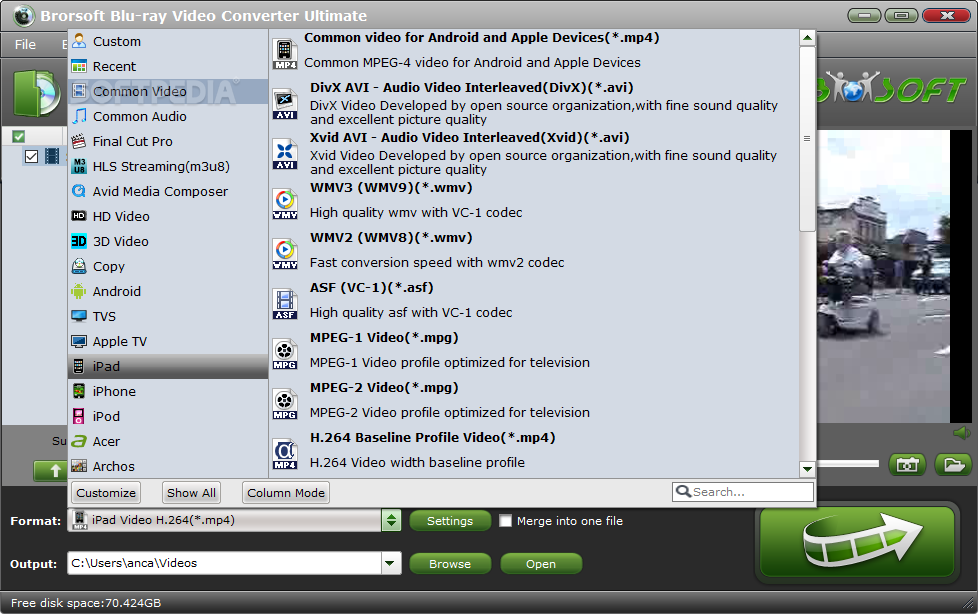Click the Apple TV icon

(x=79, y=341)
